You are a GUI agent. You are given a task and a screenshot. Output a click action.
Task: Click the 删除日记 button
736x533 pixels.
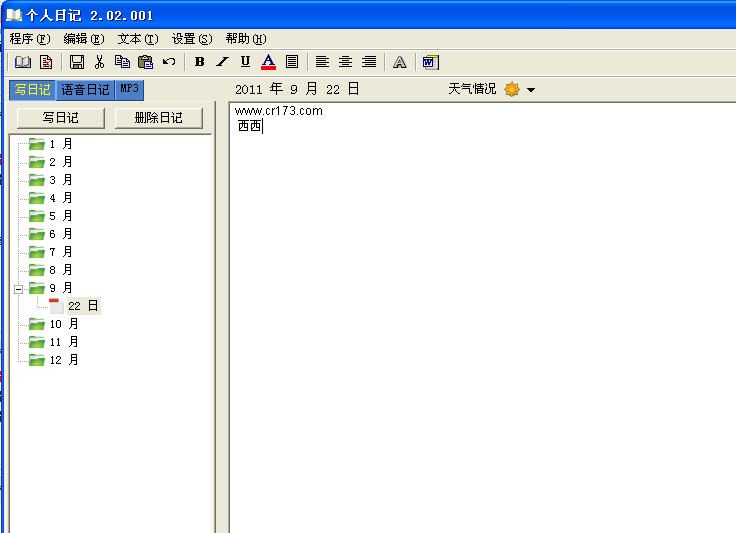pyautogui.click(x=159, y=118)
